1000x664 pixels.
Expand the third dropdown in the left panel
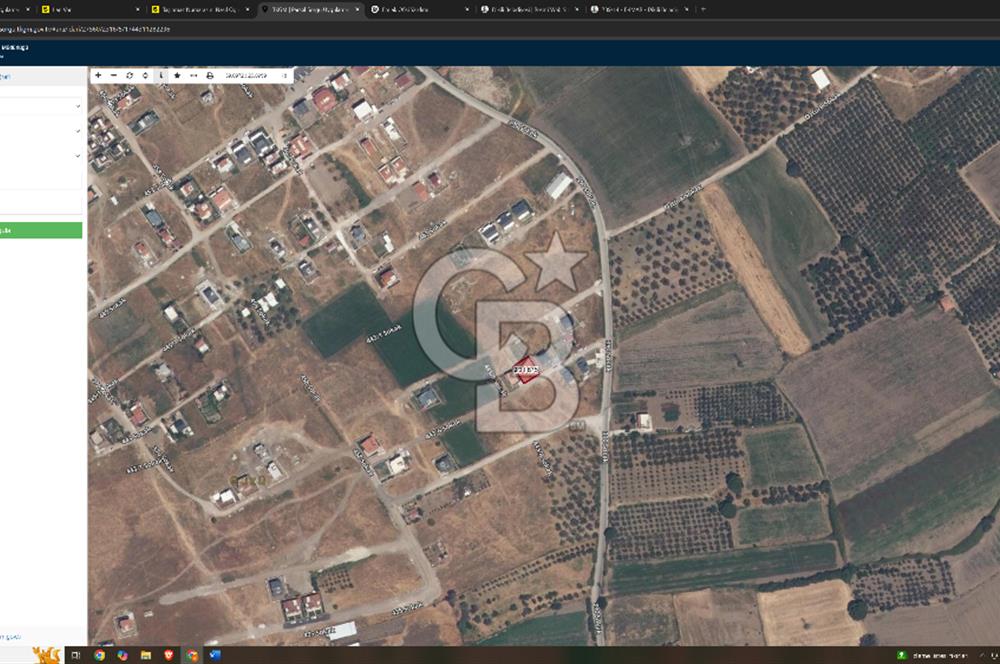(x=78, y=156)
